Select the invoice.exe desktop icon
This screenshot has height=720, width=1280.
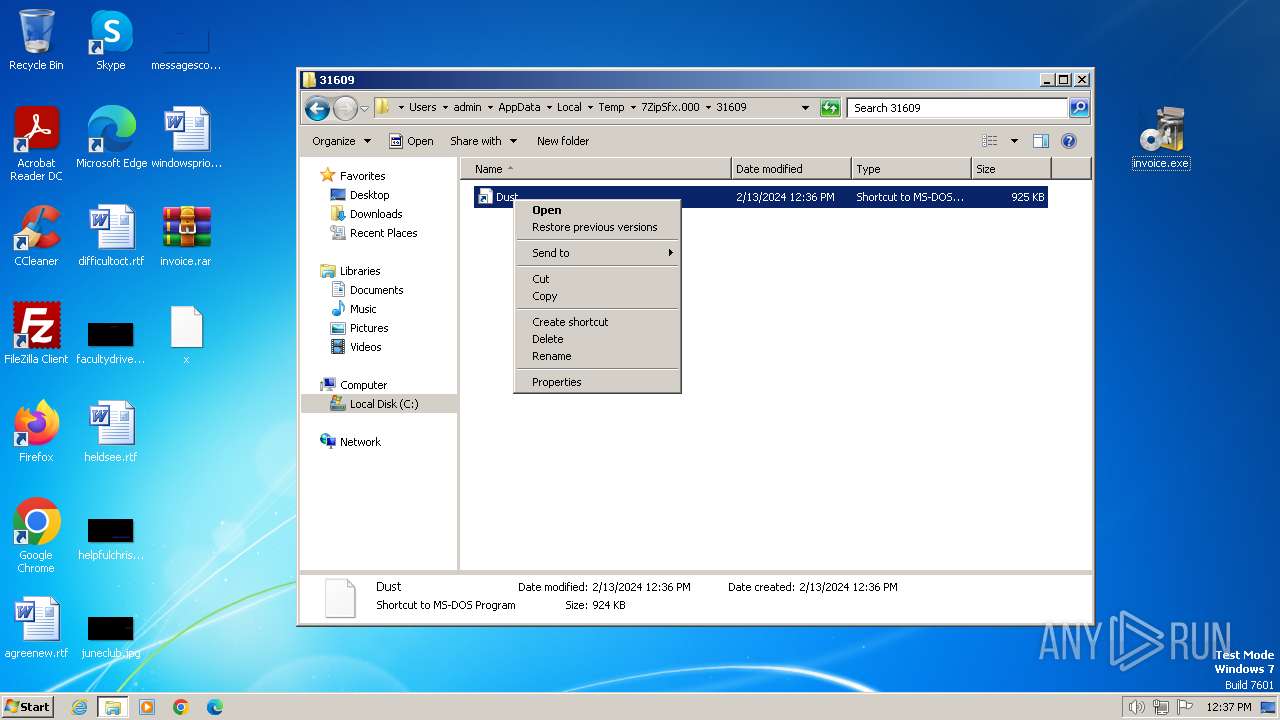tap(1161, 138)
